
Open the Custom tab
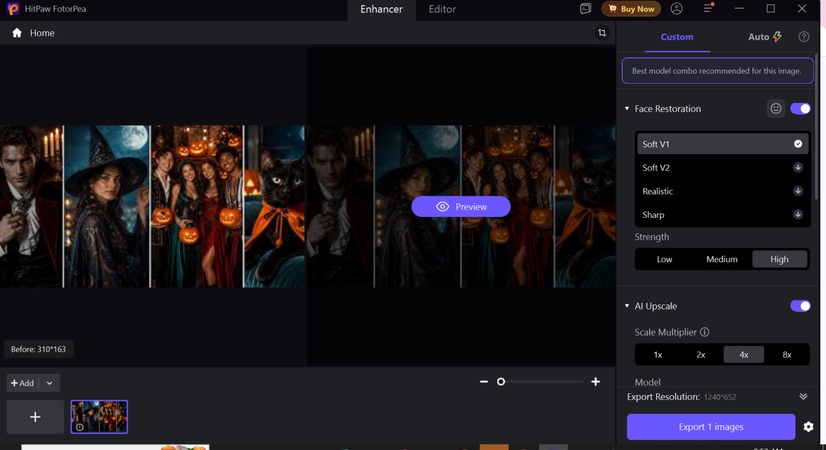tap(677, 37)
